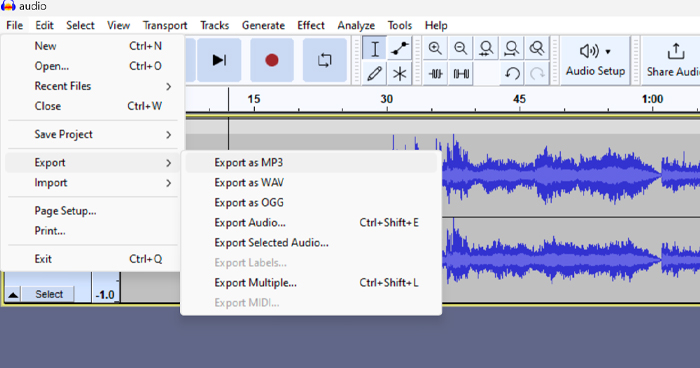Image resolution: width=700 pixels, height=368 pixels.
Task: Click the 30 second mark on timeline
Action: click(387, 99)
